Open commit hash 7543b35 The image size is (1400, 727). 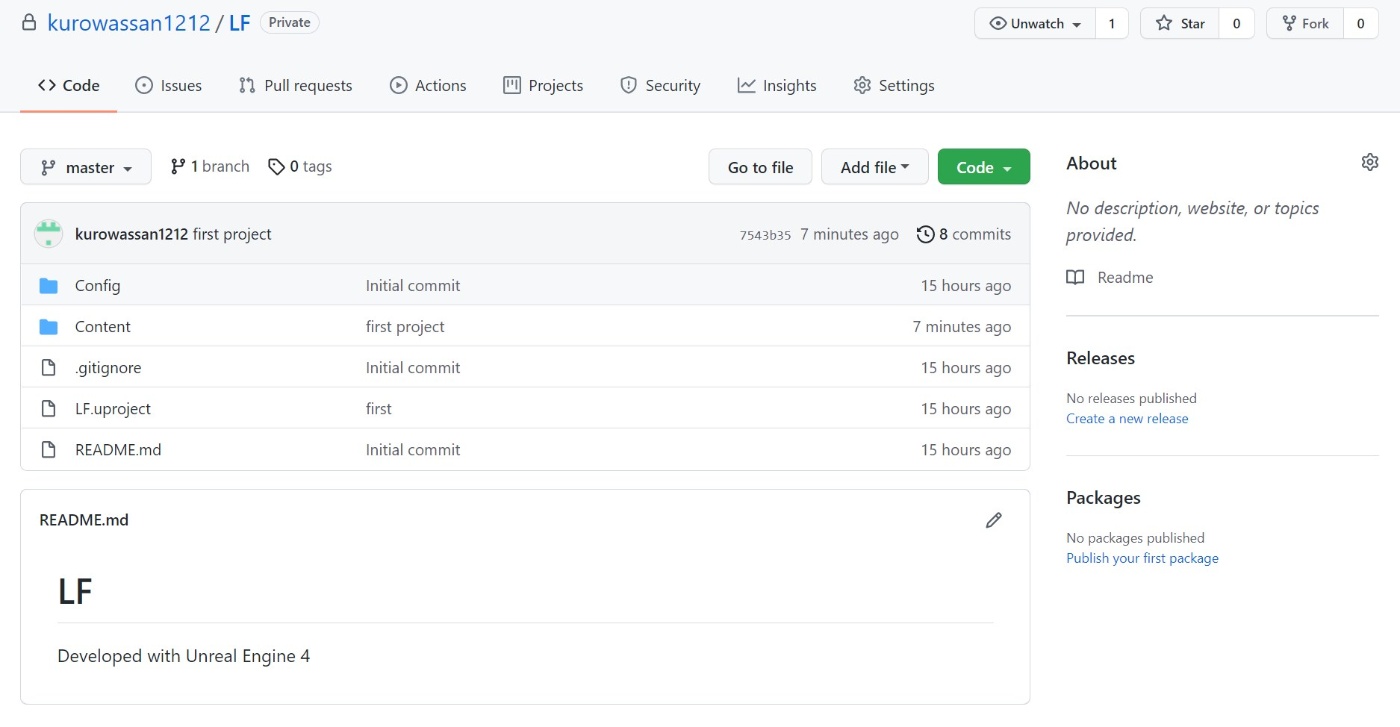coord(765,235)
